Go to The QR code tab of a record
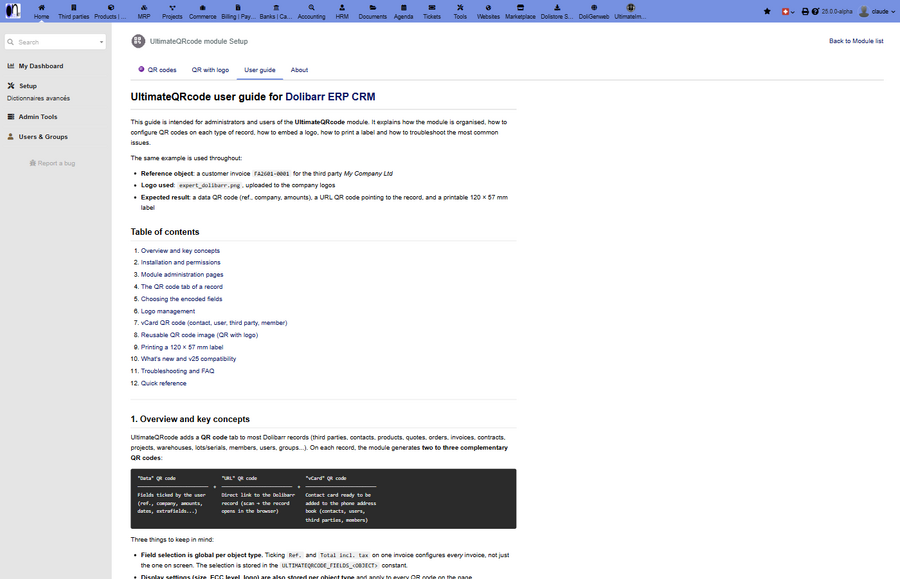900x579 pixels. point(182,286)
